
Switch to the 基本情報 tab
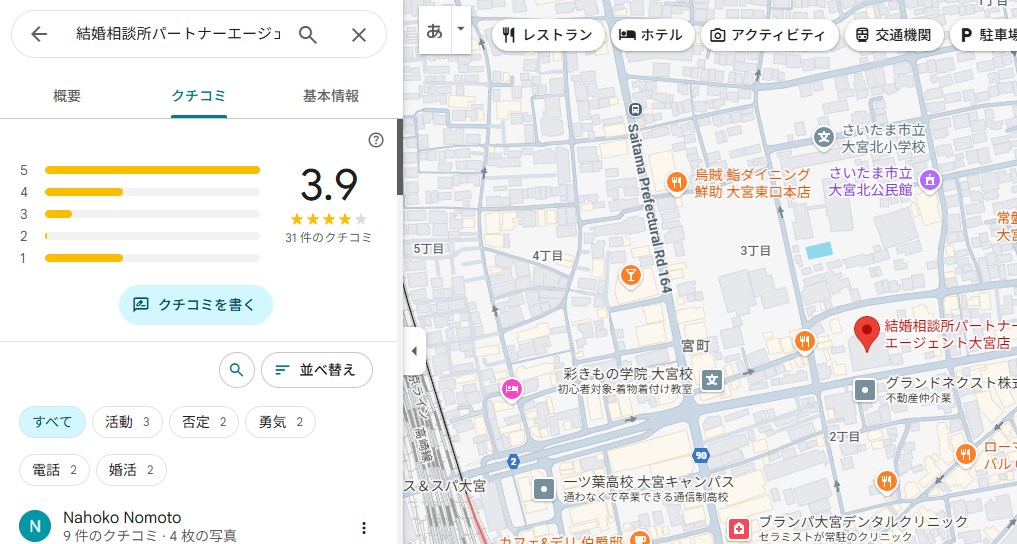click(x=331, y=96)
